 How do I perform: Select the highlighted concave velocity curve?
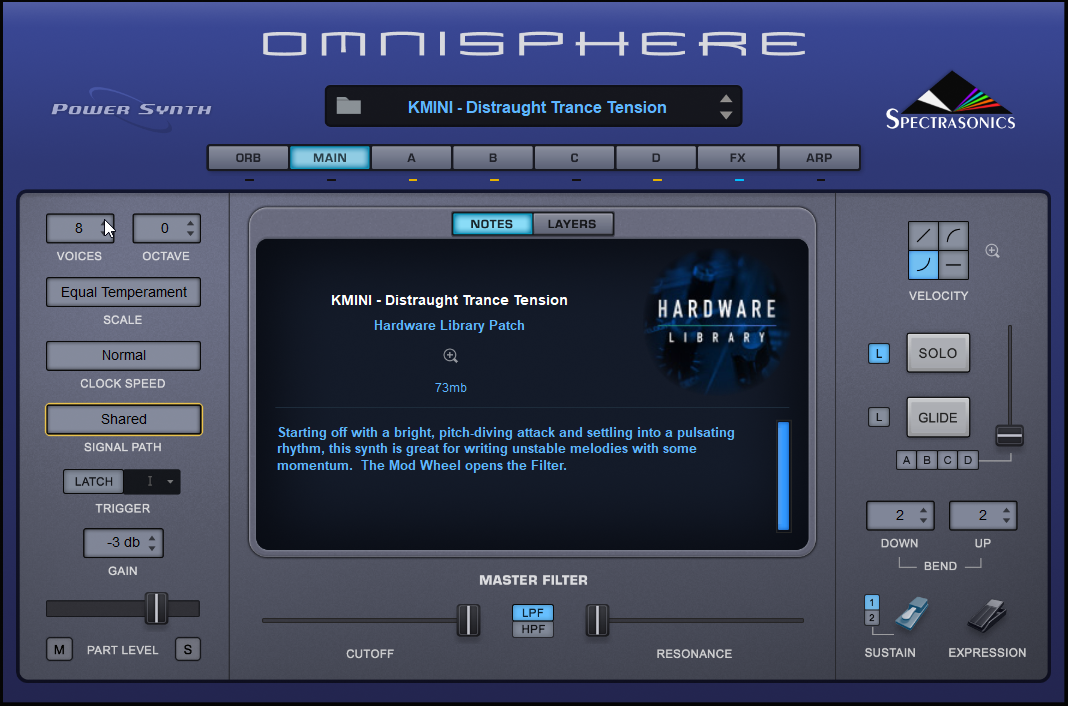[x=923, y=265]
